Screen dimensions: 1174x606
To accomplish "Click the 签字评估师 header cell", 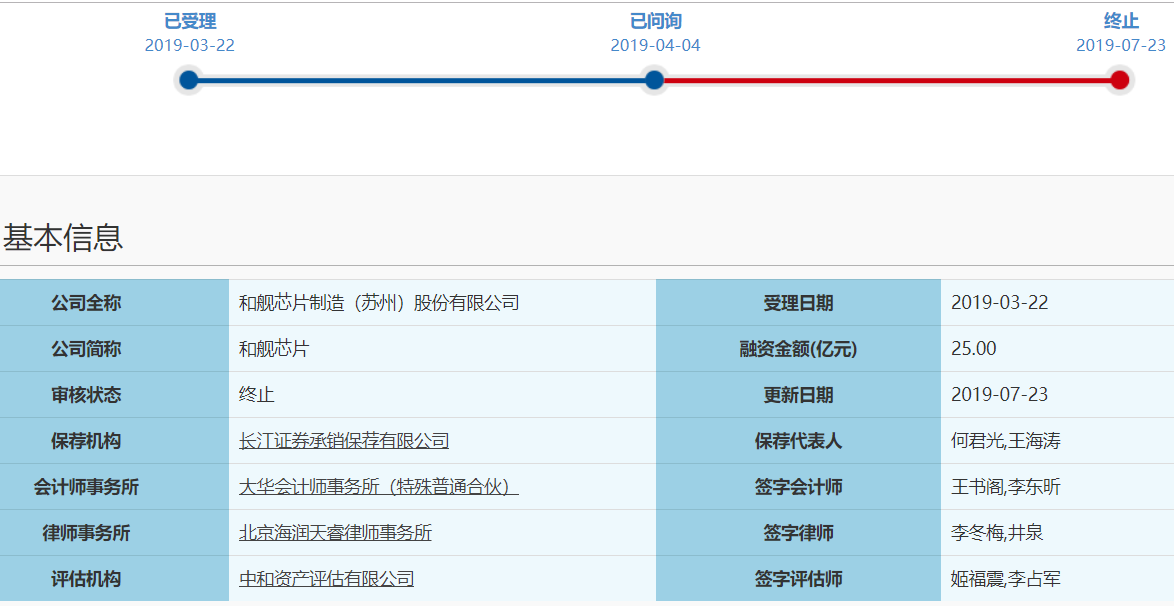I will (798, 578).
